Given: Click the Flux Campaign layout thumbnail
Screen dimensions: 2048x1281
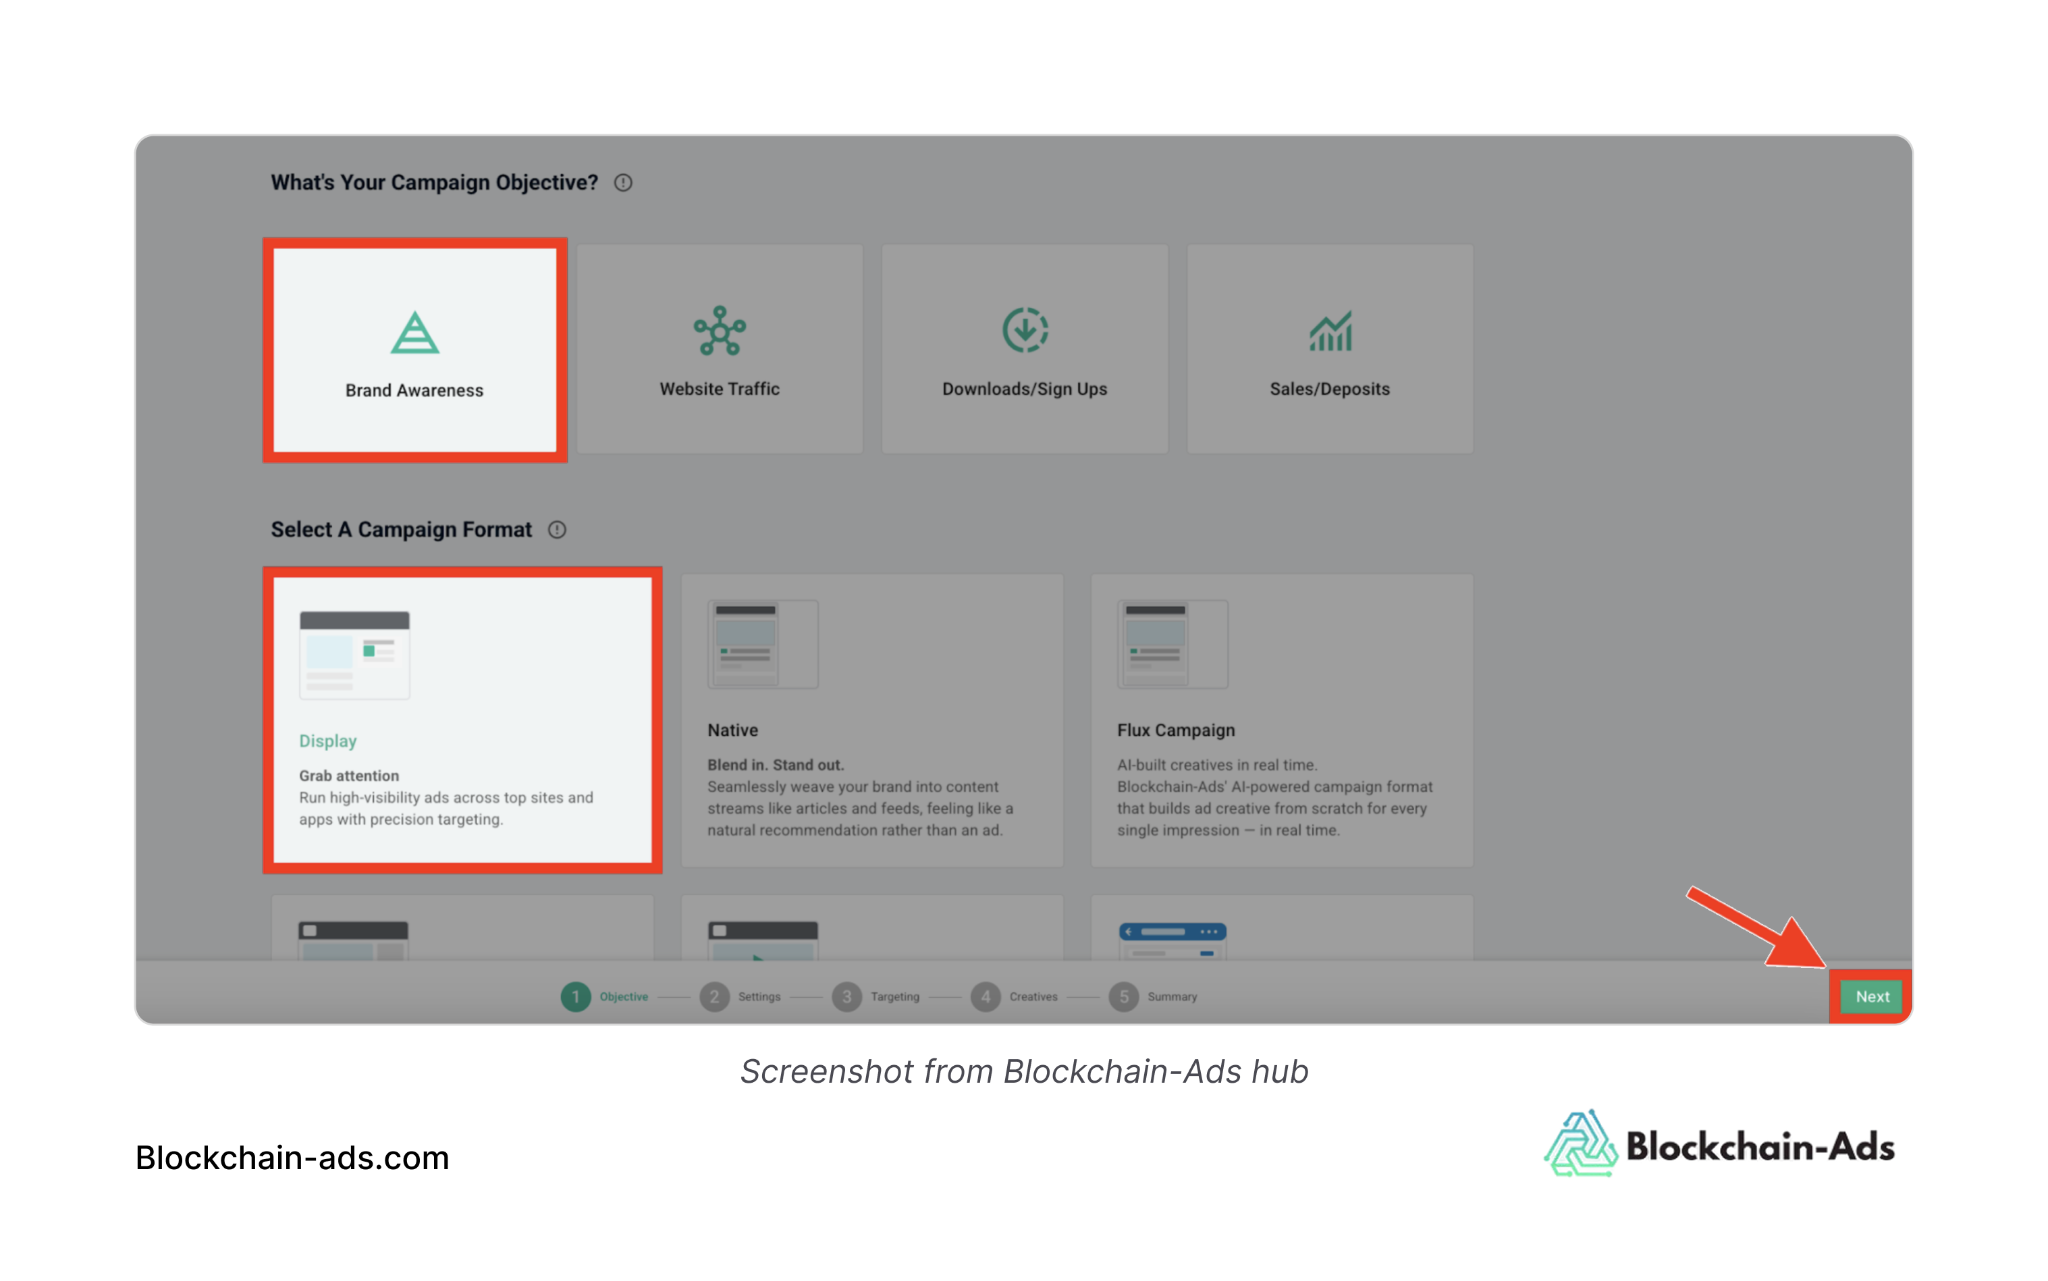Looking at the screenshot, I should [1173, 644].
